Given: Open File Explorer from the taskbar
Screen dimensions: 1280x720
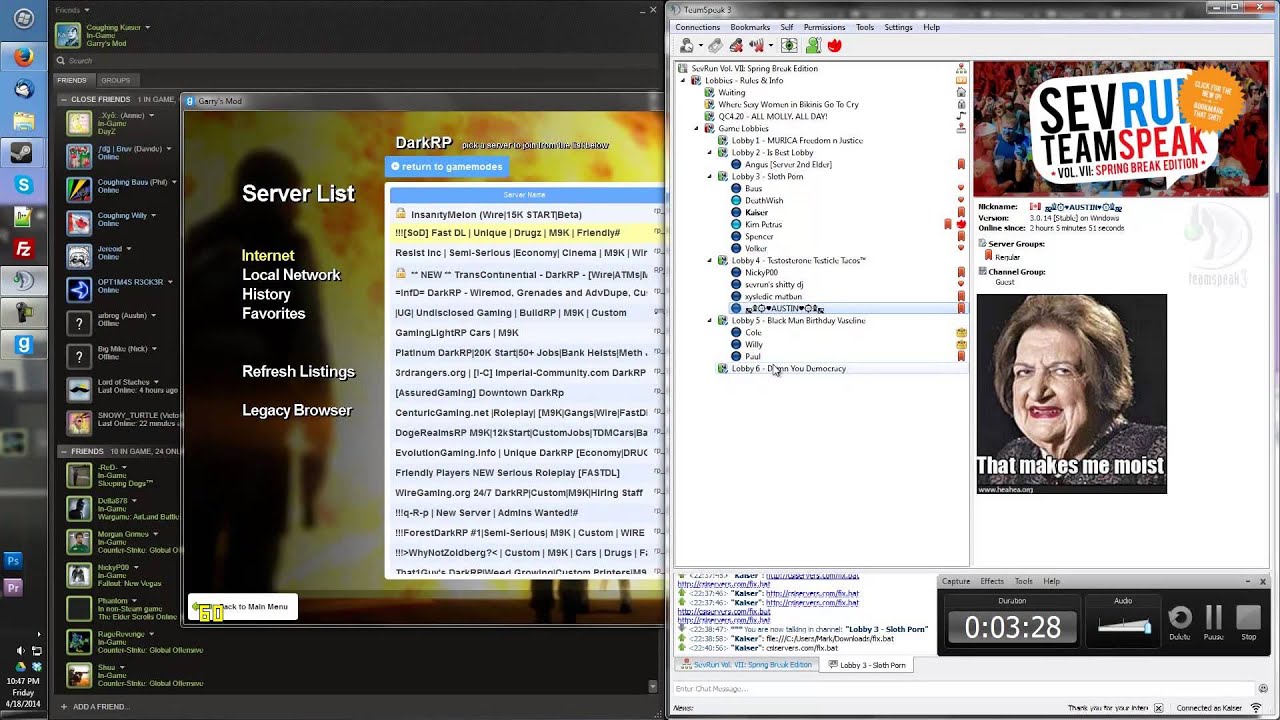Looking at the screenshot, I should 23,121.
